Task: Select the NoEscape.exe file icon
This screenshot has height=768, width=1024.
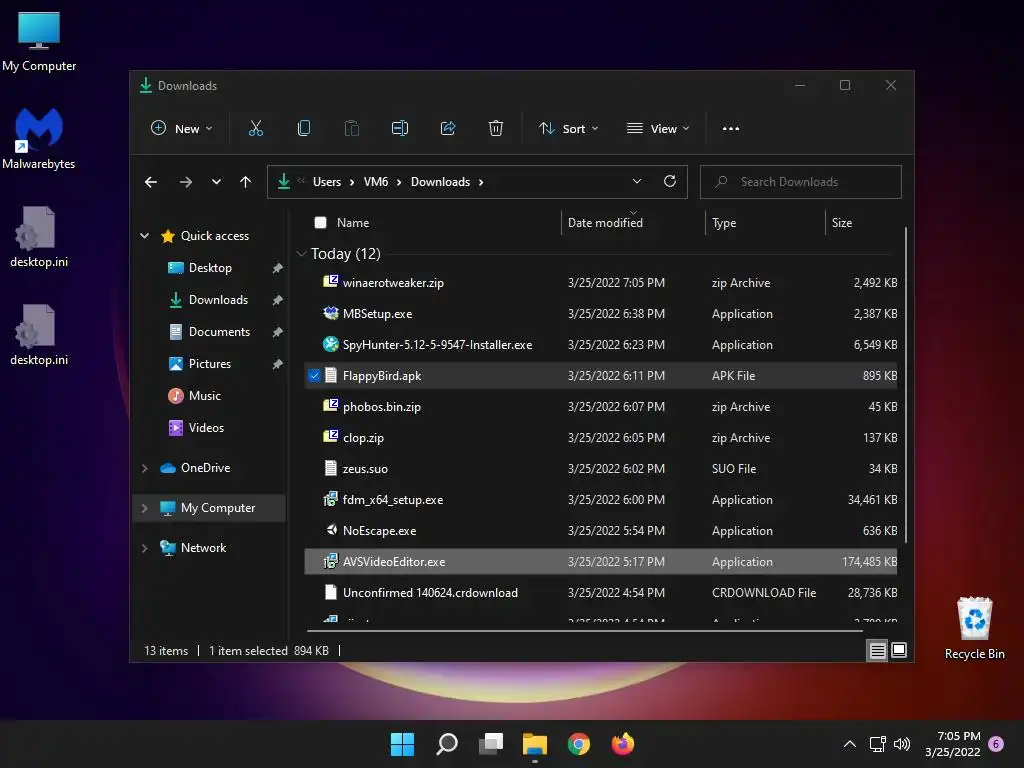Action: [x=330, y=530]
